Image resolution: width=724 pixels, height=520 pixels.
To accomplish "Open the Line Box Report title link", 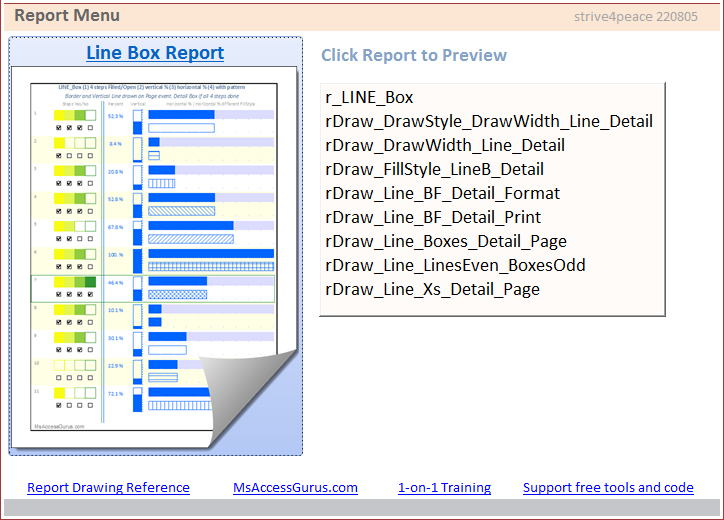I will click(155, 53).
